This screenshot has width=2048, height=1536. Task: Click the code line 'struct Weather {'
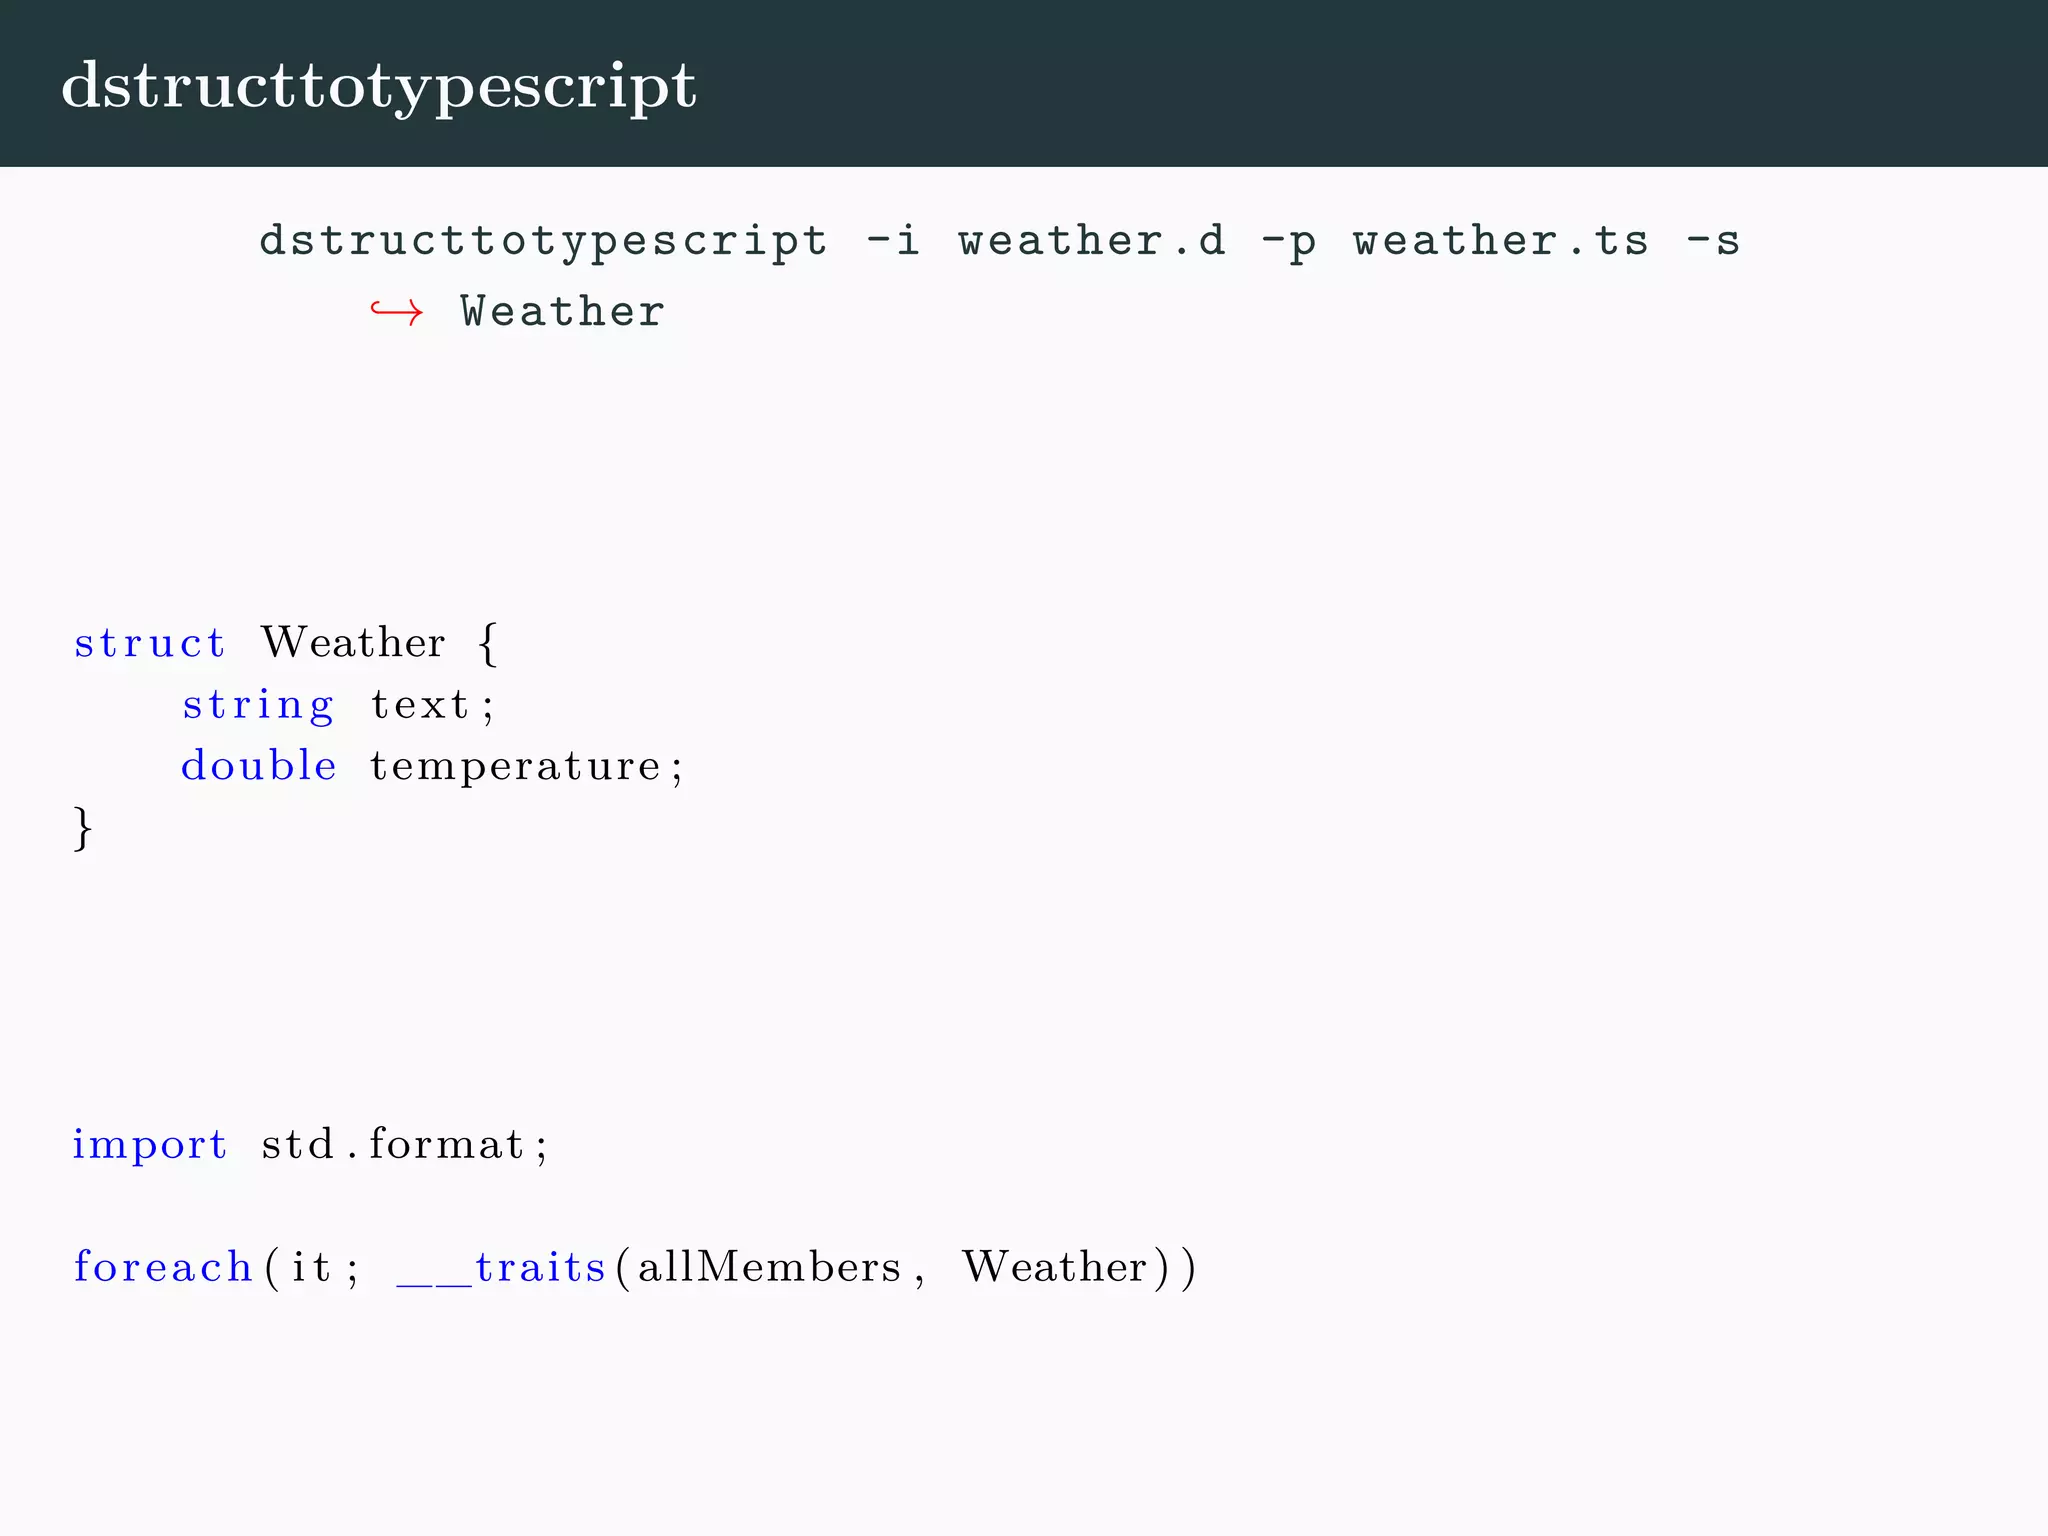click(286, 643)
